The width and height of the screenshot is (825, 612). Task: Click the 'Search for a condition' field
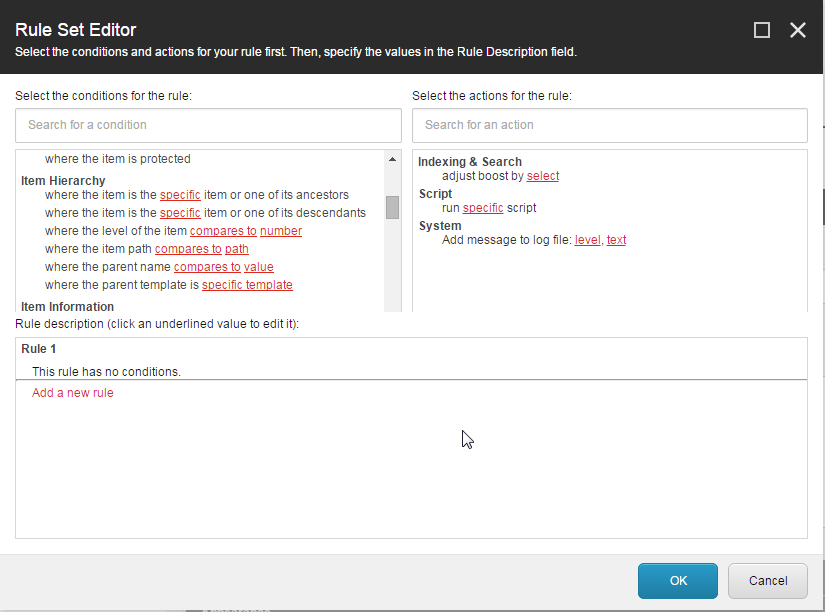point(208,125)
